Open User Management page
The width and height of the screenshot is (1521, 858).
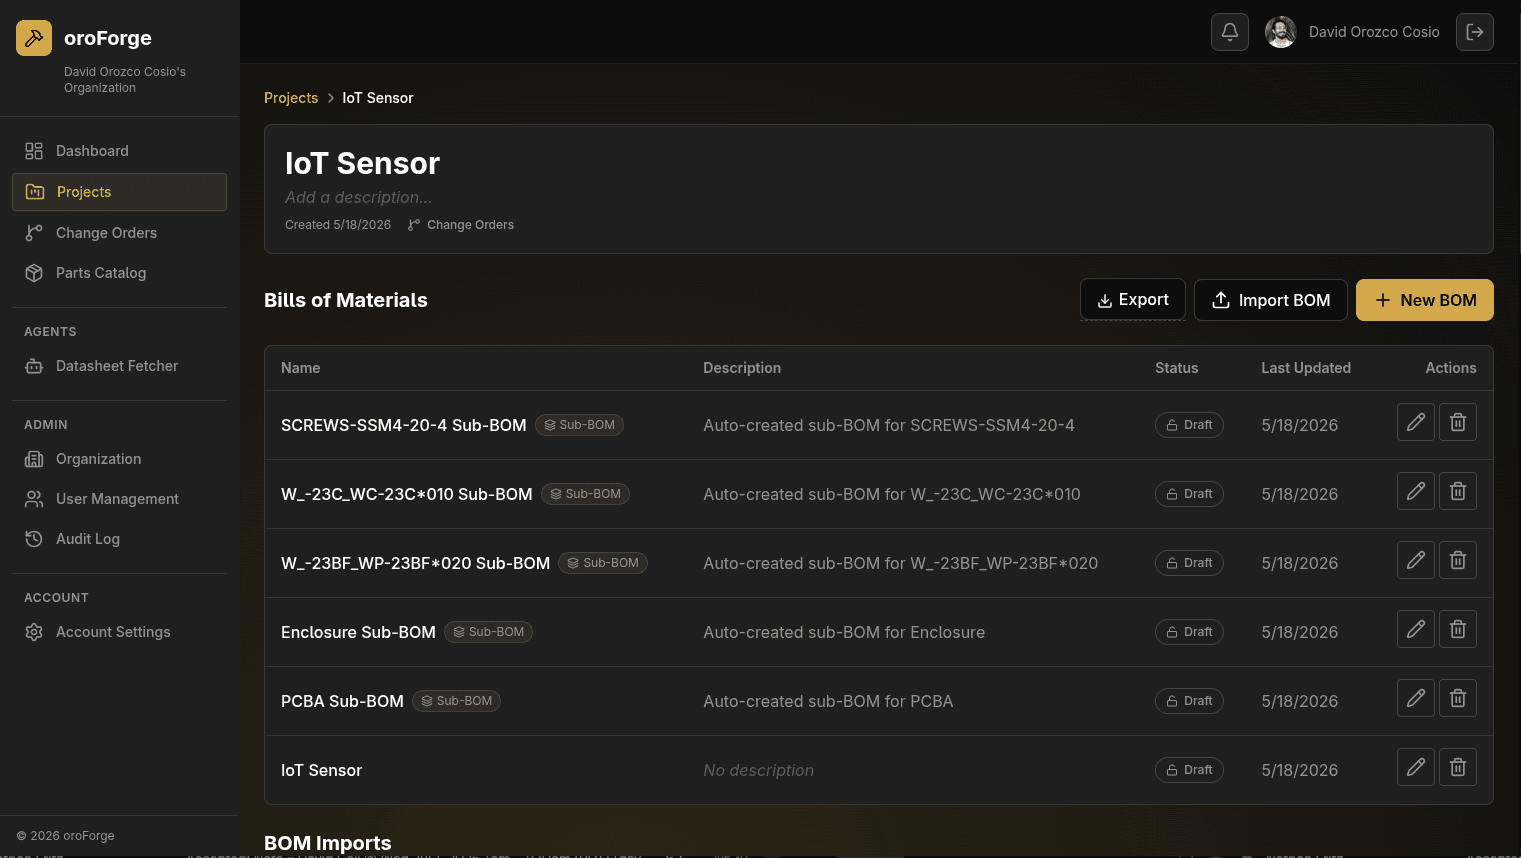119,499
